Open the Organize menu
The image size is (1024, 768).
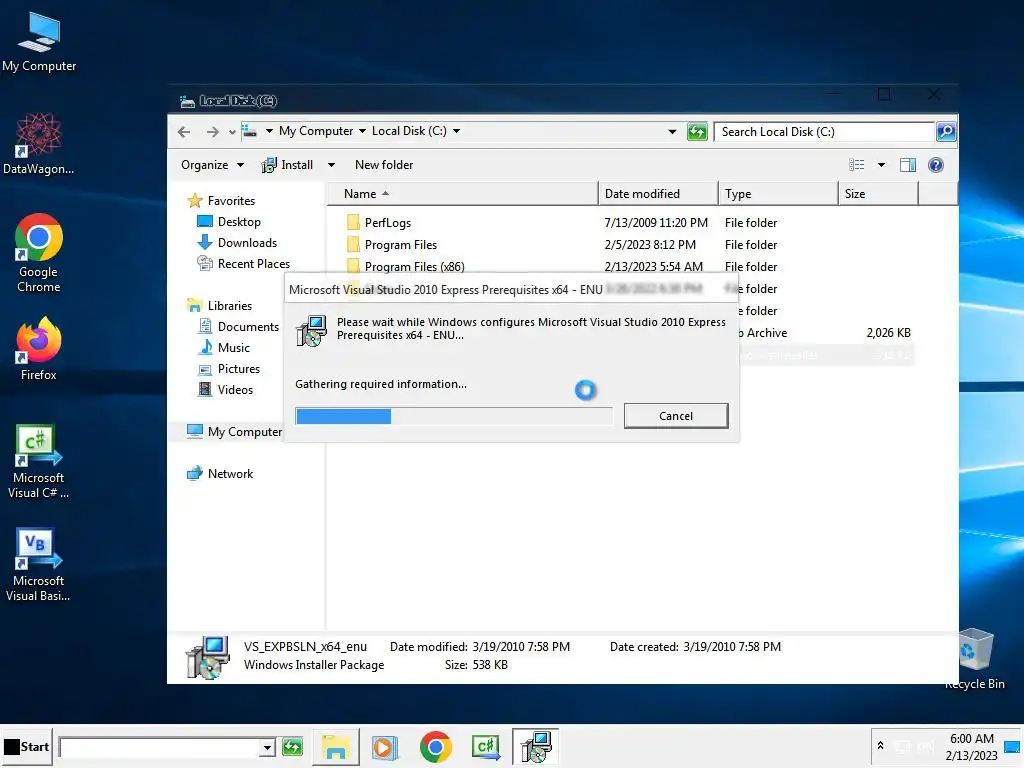212,165
